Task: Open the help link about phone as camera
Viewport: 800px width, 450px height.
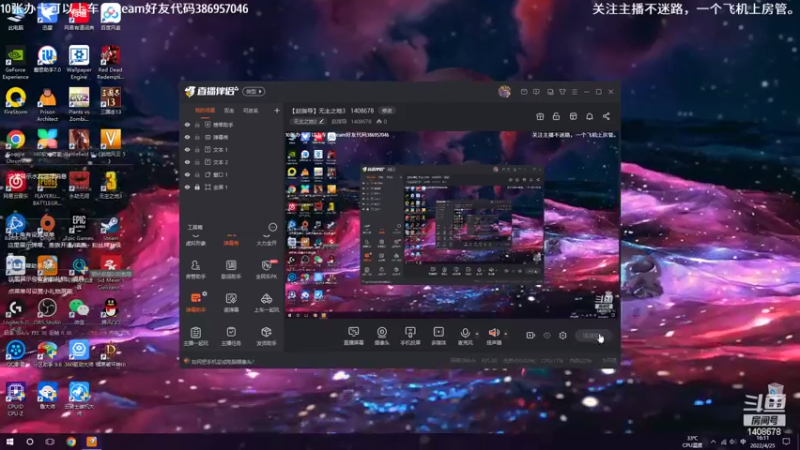Action: pos(221,362)
